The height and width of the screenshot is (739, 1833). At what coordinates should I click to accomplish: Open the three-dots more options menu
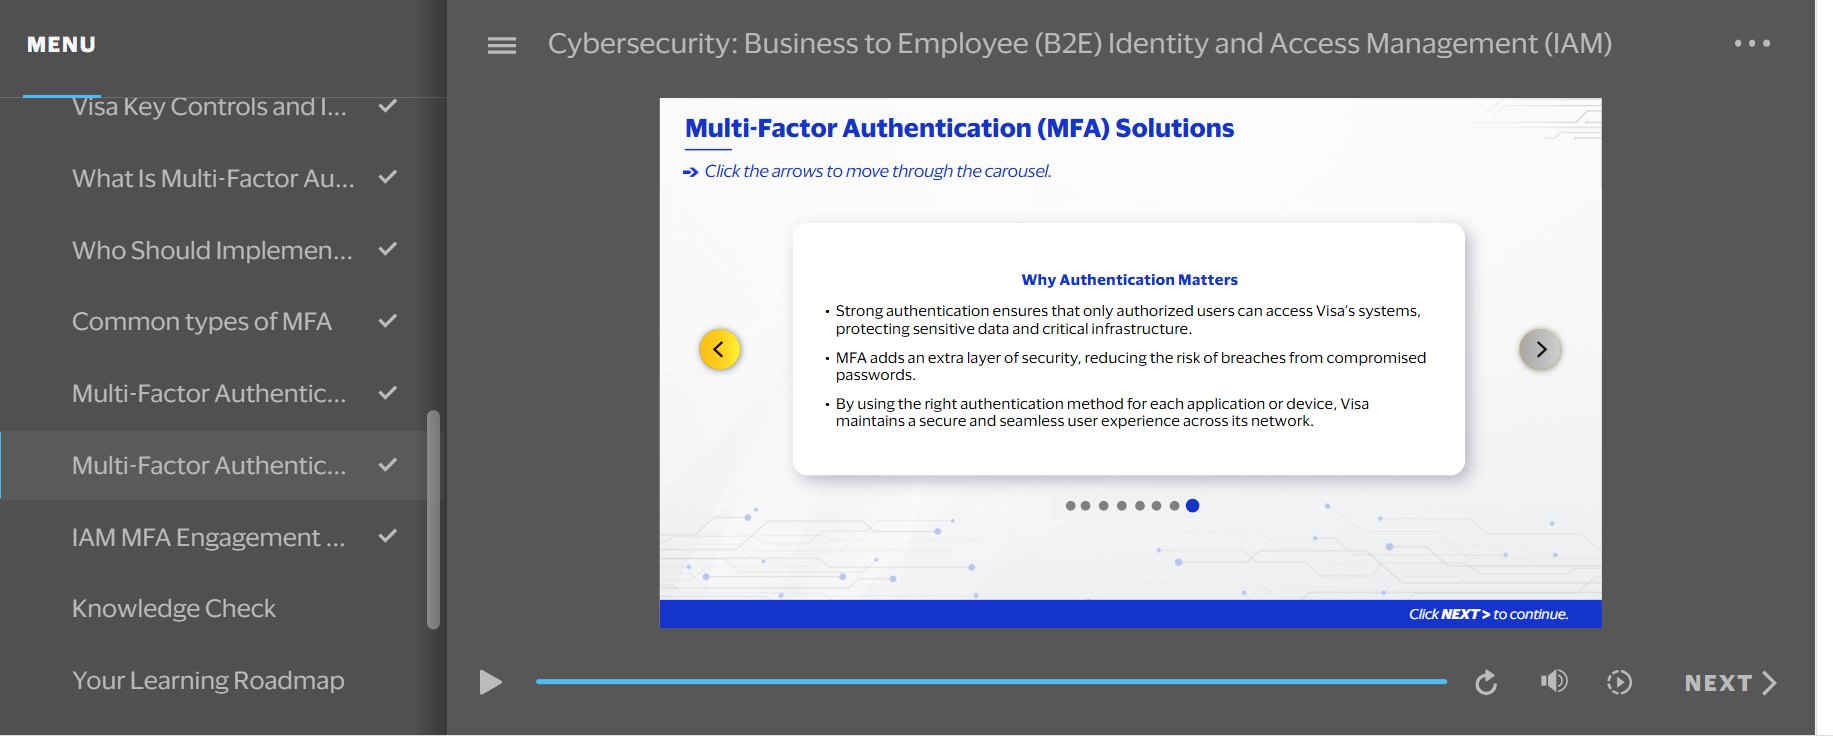pyautogui.click(x=1752, y=43)
